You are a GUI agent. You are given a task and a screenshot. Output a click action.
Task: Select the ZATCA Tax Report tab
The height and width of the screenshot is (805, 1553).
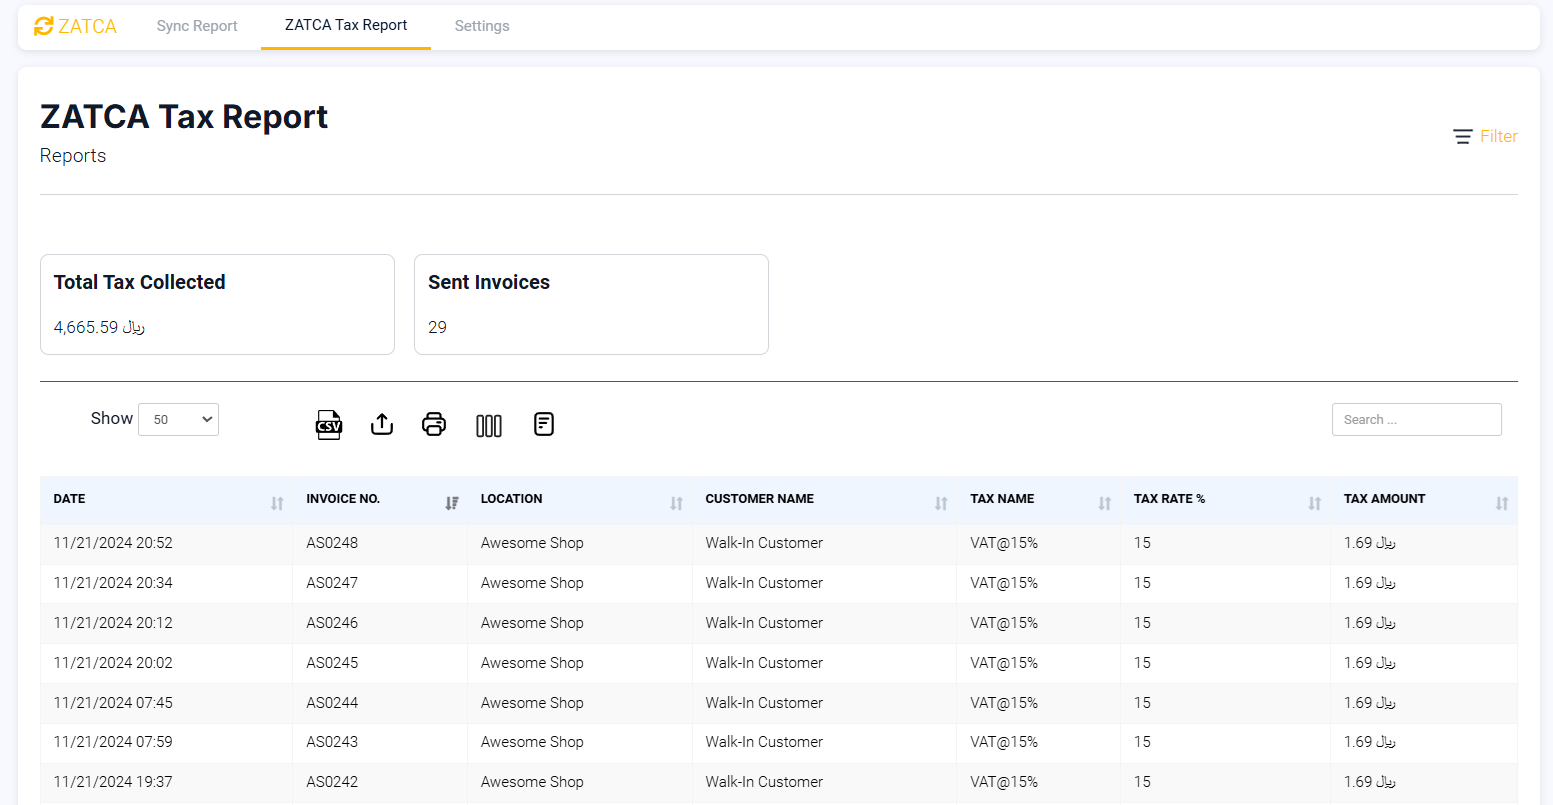coord(345,25)
